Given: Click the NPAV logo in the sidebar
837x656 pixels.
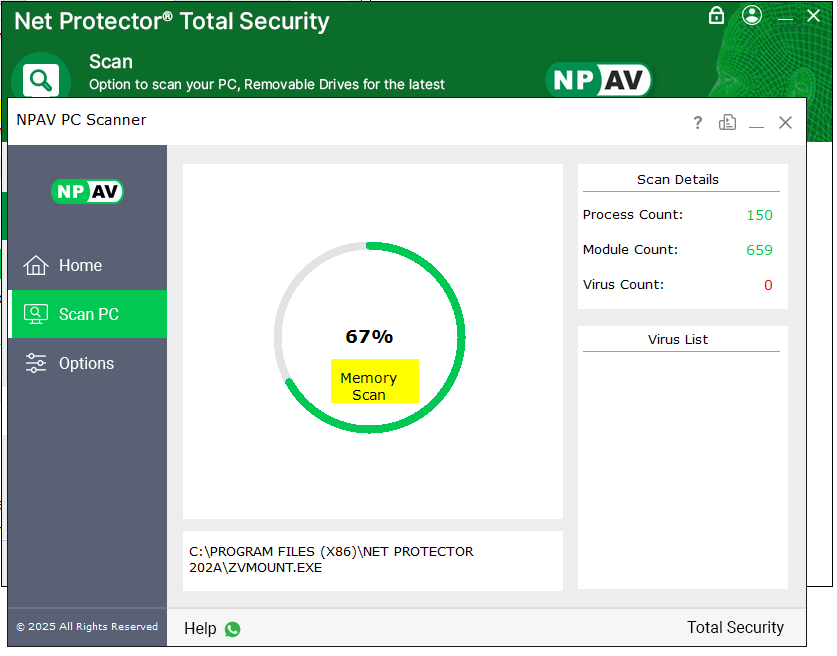Looking at the screenshot, I should click(87, 191).
